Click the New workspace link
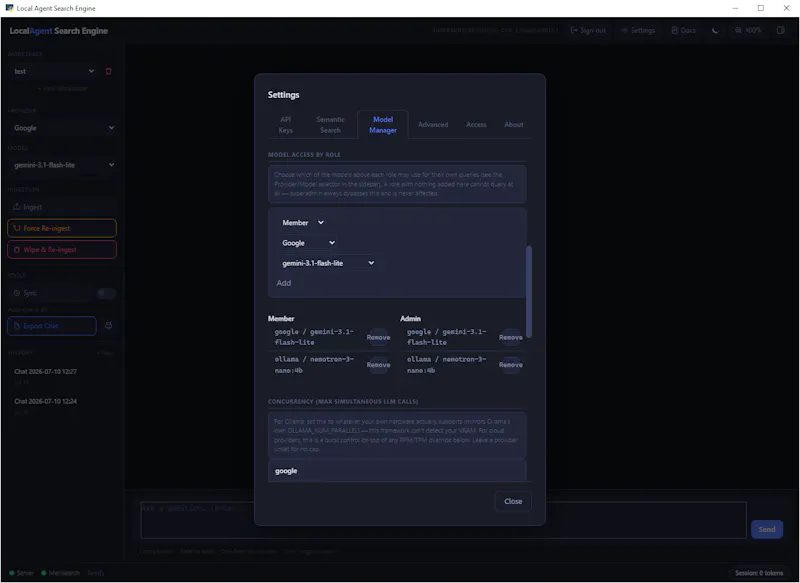Screen dimensions: 800x583 tap(62, 88)
